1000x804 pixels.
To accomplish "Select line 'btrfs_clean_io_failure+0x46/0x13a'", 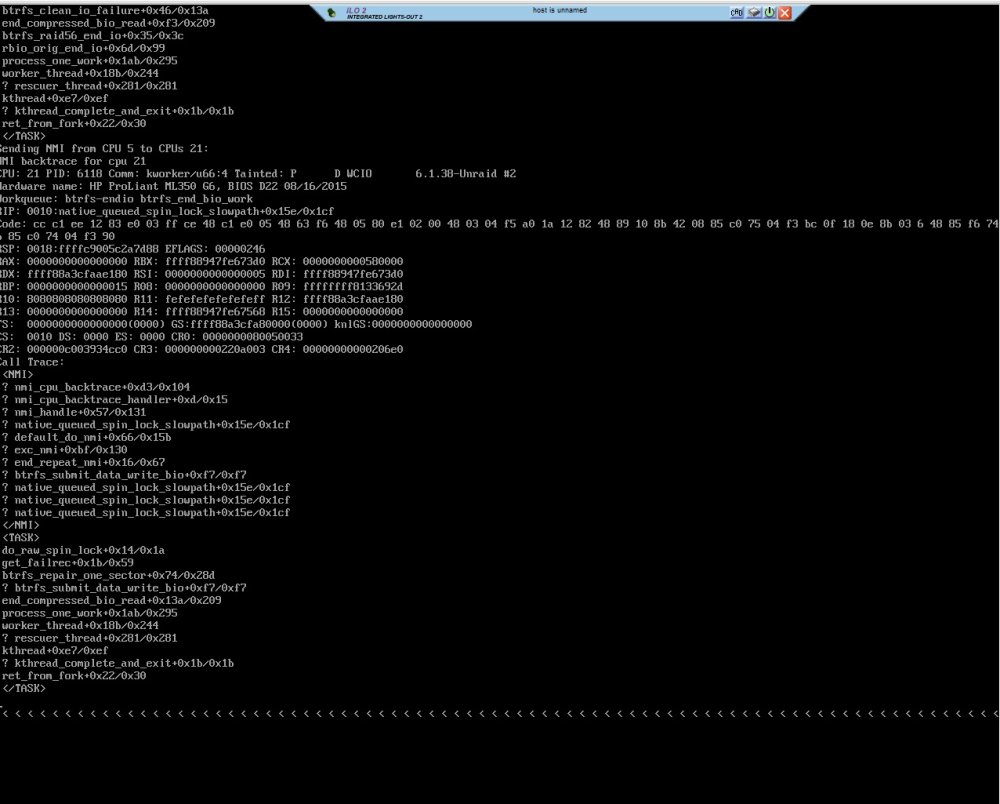I will [x=105, y=11].
